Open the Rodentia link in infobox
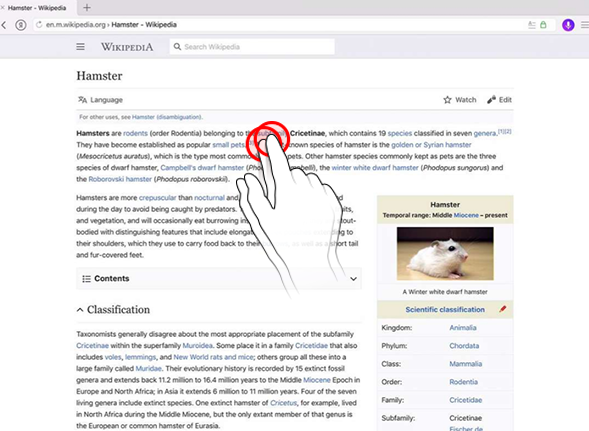The image size is (589, 431). (464, 382)
